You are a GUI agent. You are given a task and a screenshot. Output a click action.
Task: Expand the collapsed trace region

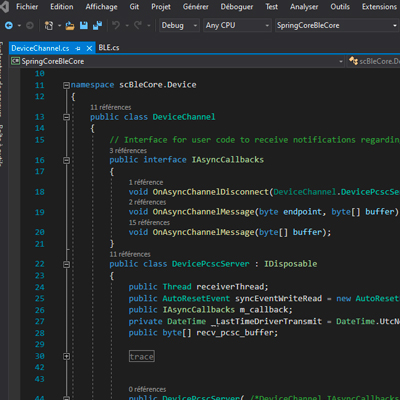pos(66,357)
